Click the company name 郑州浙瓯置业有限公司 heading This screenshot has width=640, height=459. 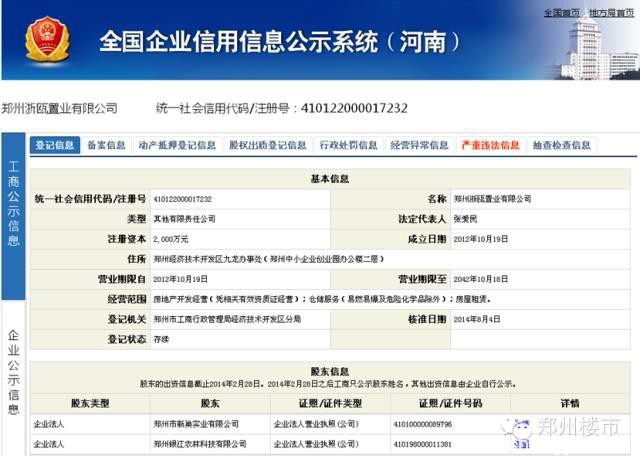coord(60,109)
